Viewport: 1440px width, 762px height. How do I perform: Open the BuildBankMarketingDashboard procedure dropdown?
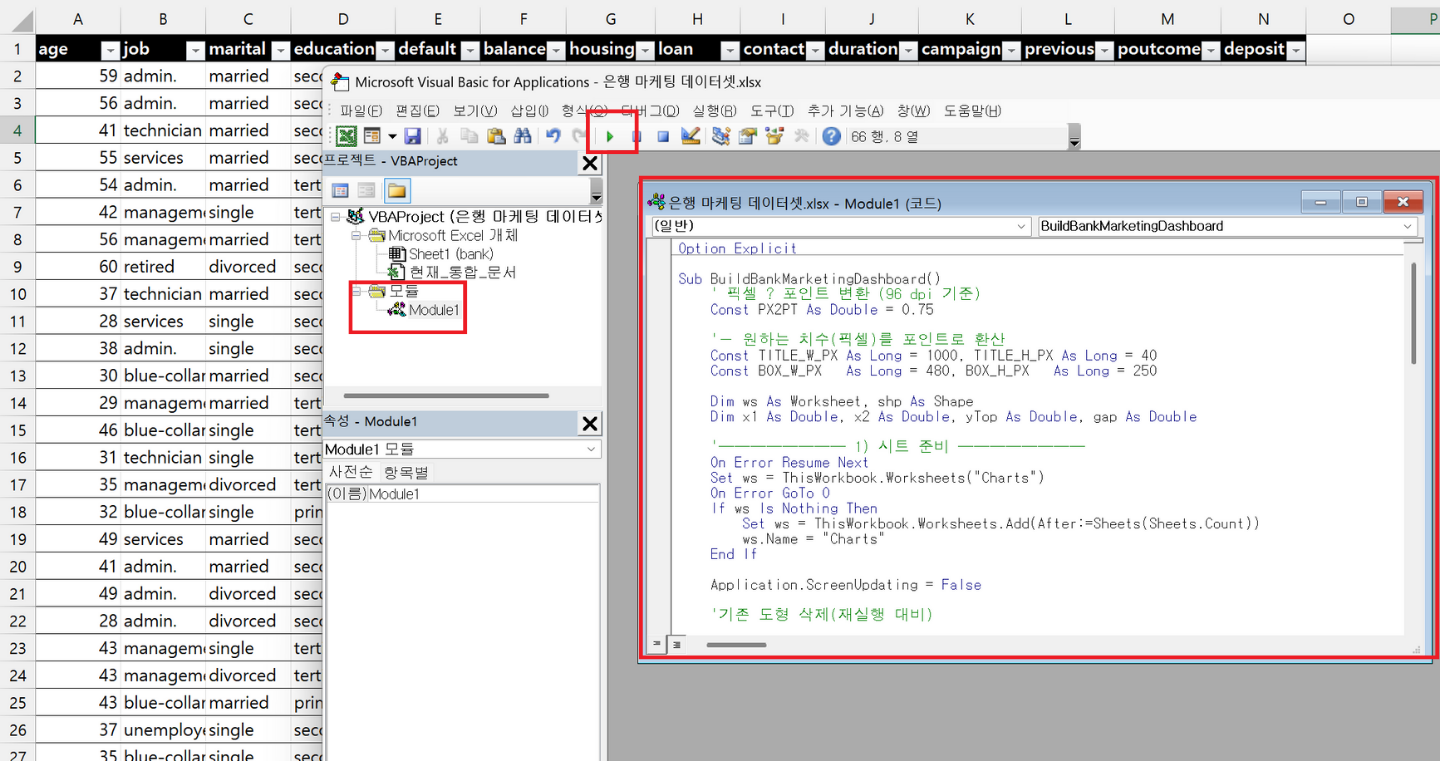pos(1407,227)
